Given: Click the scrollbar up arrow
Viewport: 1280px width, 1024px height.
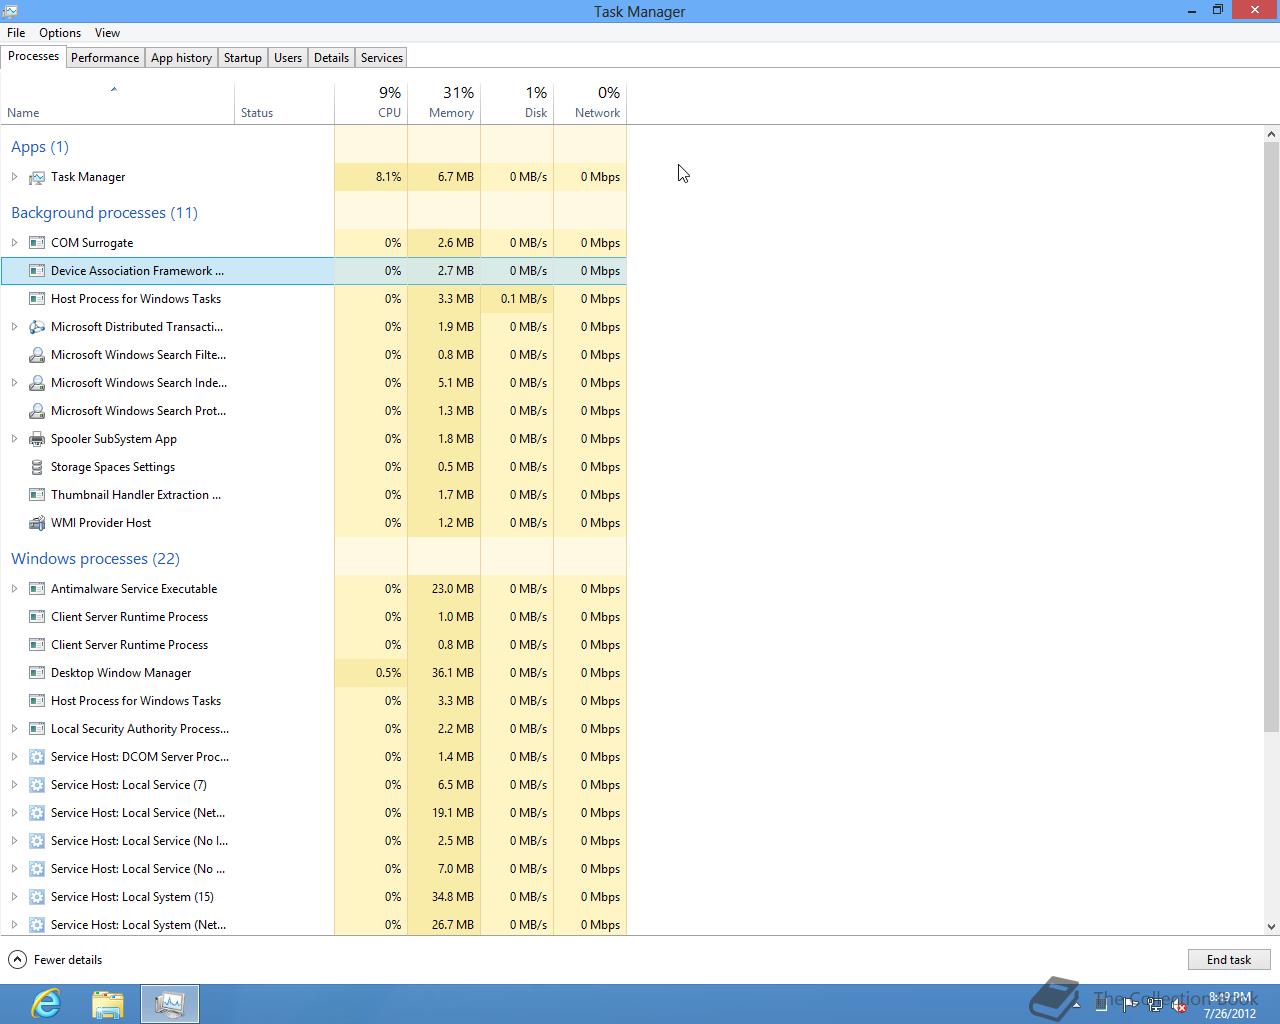Looking at the screenshot, I should pos(1272,134).
